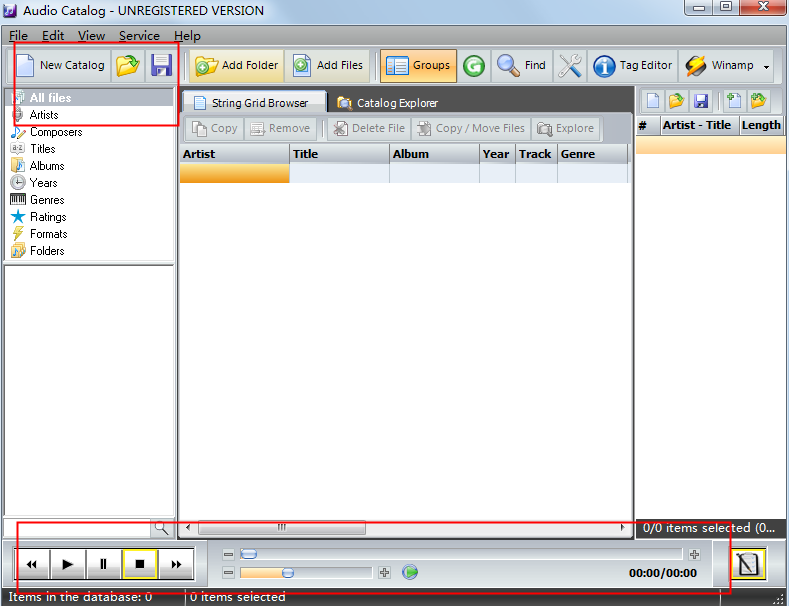Screen dimensions: 789x606
Task: Toggle the green play circle beside volume
Action: (410, 572)
